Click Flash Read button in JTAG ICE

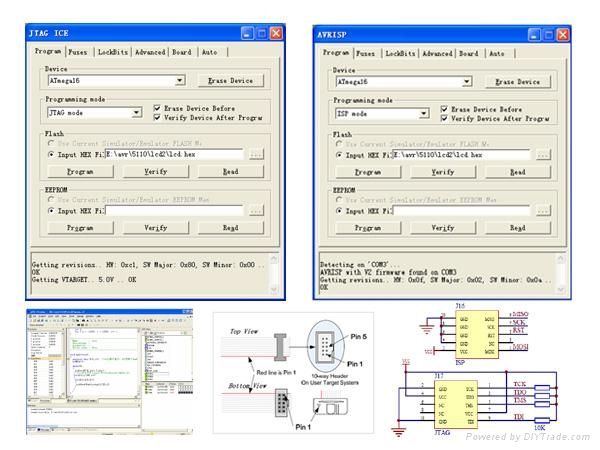click(x=231, y=171)
